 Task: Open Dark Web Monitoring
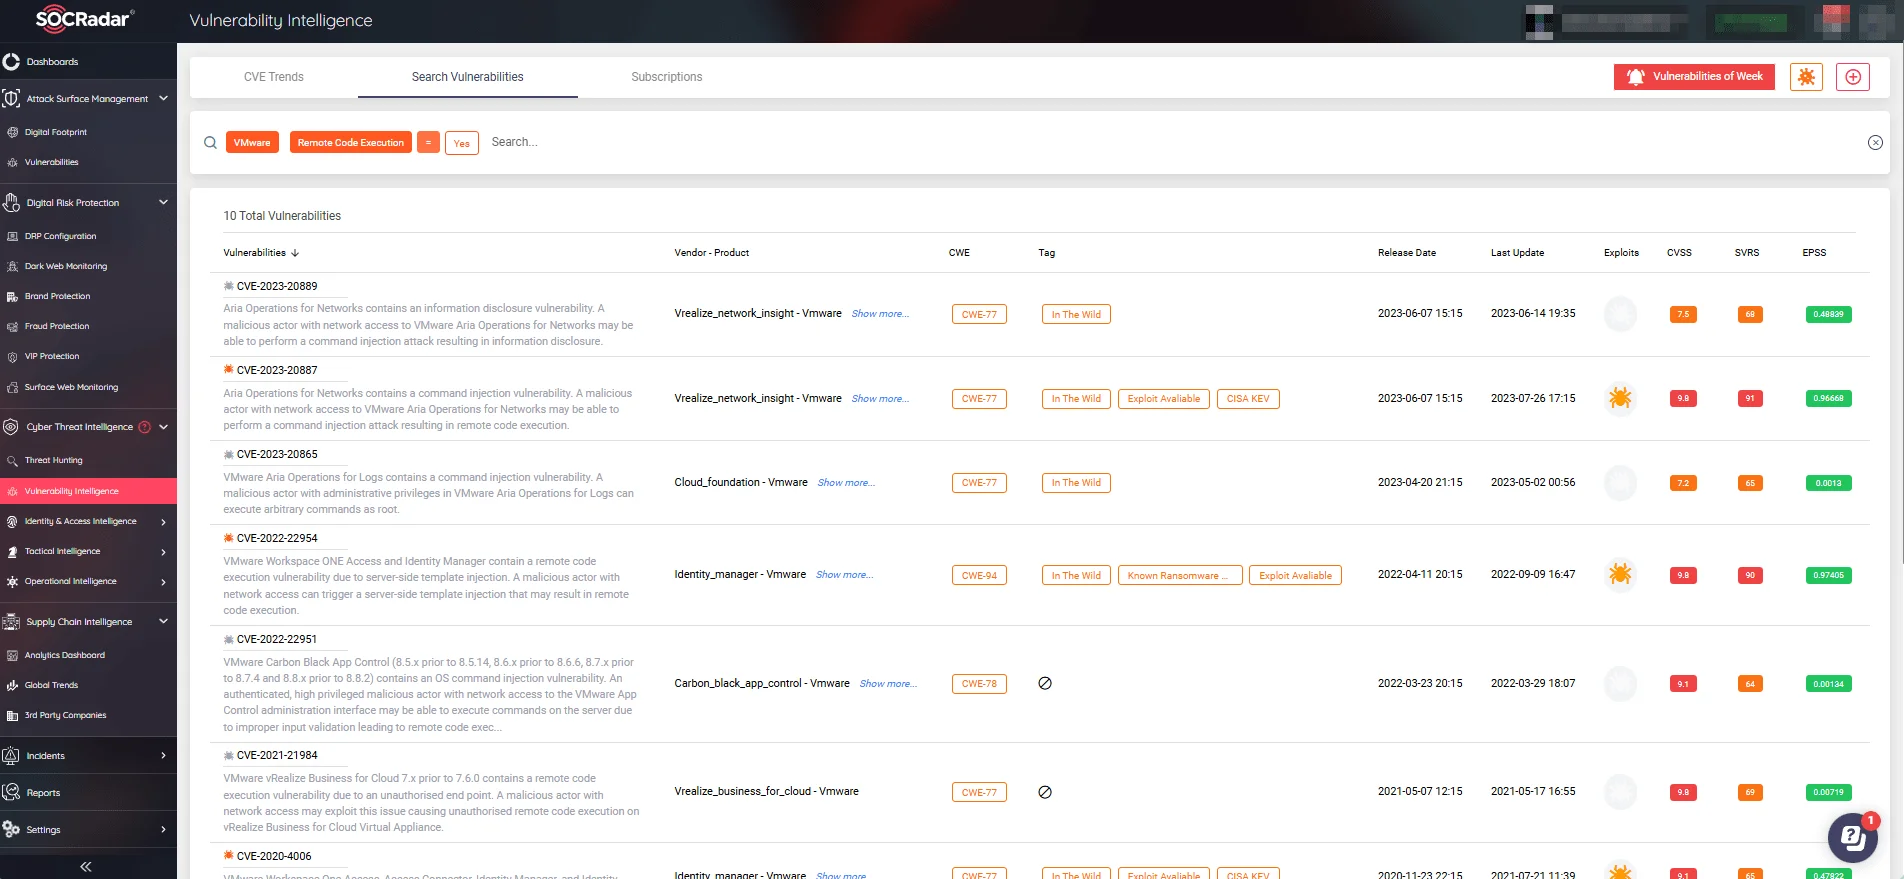pyautogui.click(x=65, y=266)
